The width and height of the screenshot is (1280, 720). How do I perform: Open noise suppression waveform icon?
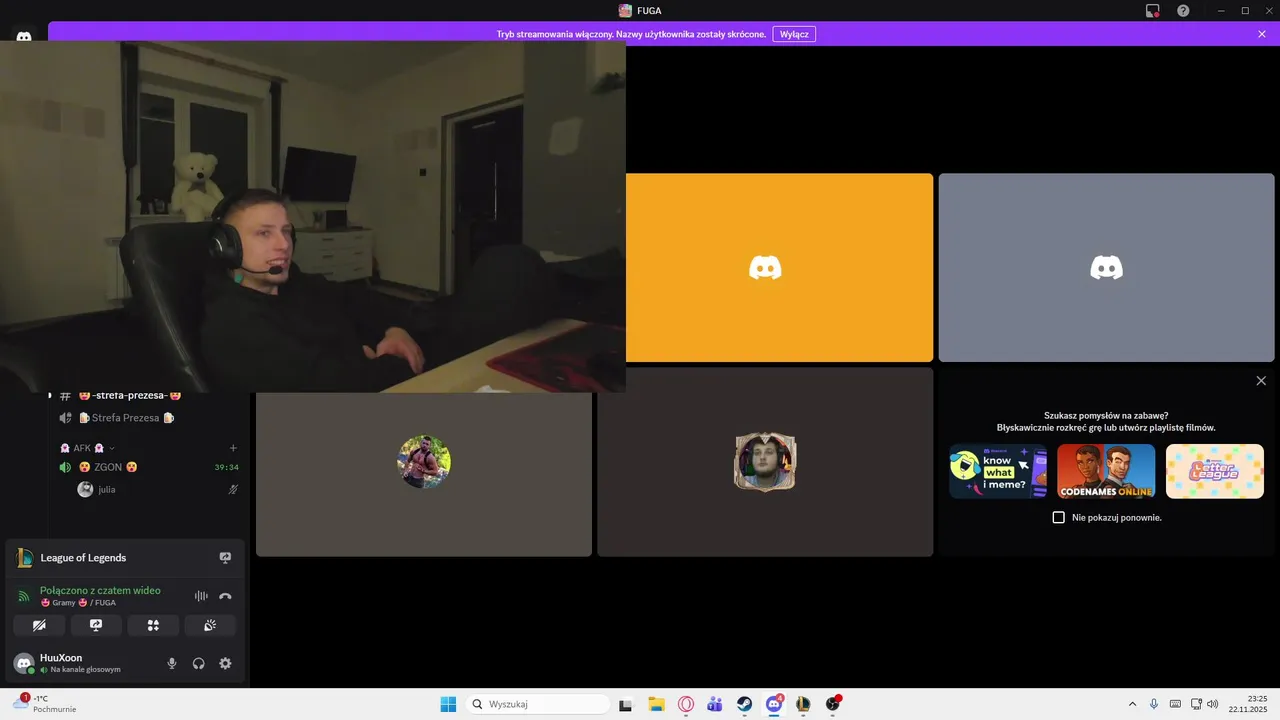pos(201,596)
